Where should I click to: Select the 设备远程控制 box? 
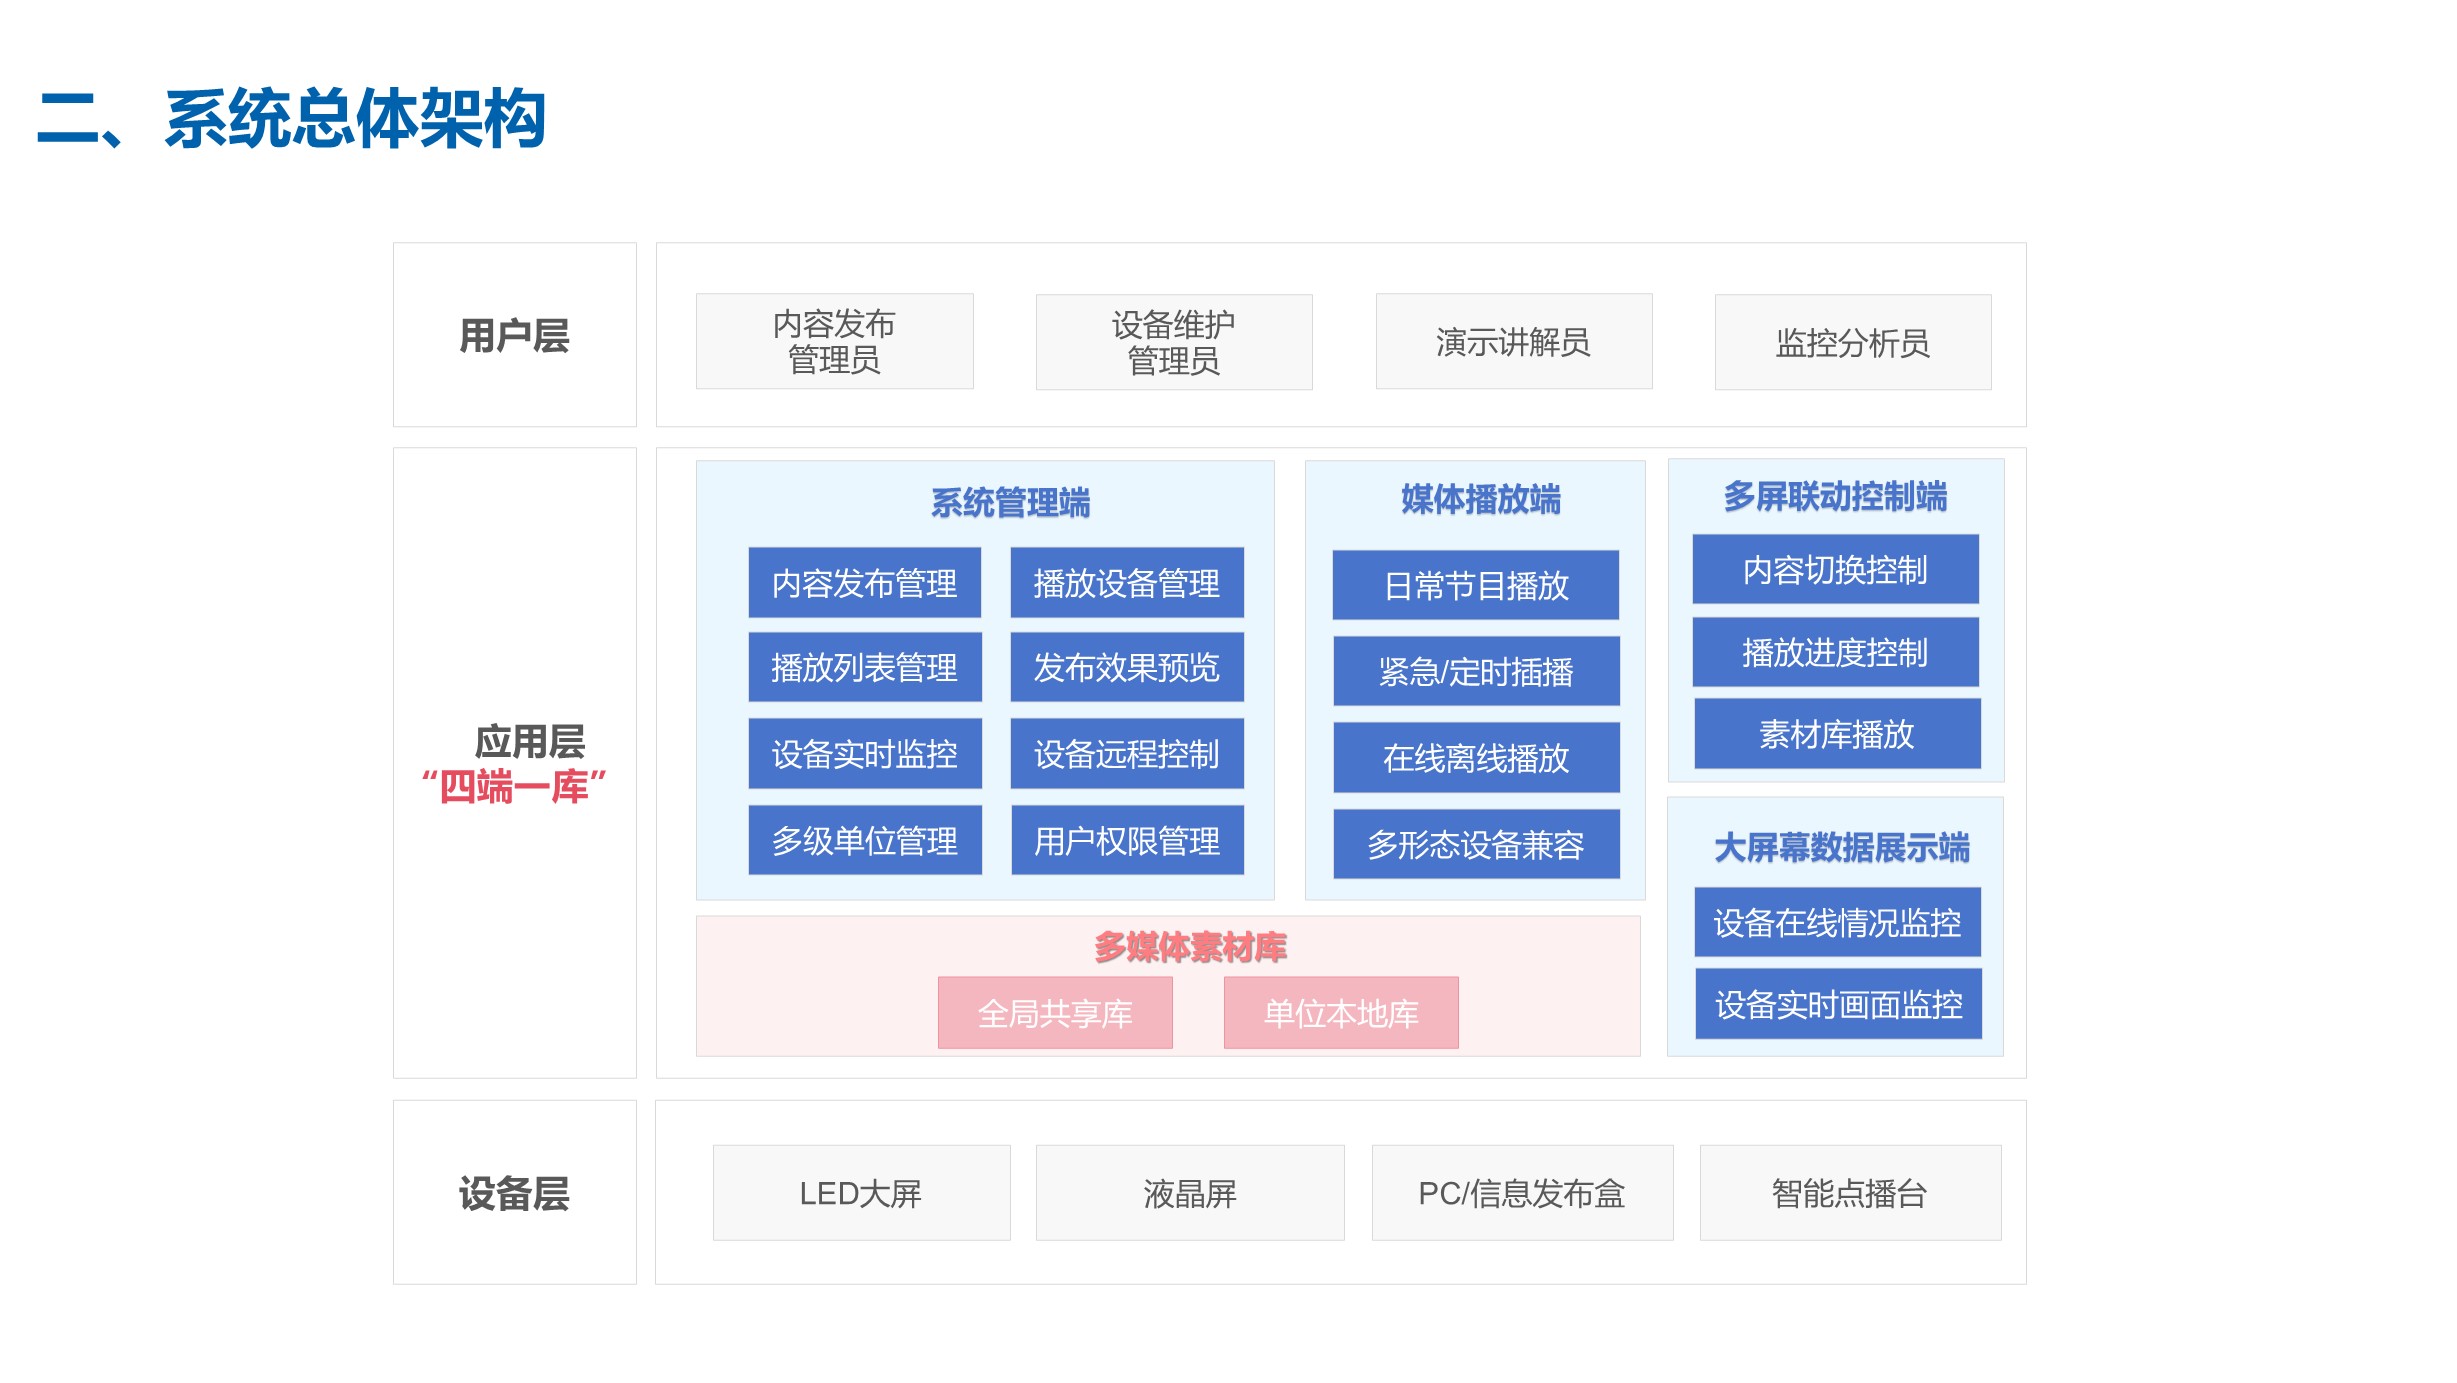pos(1126,754)
